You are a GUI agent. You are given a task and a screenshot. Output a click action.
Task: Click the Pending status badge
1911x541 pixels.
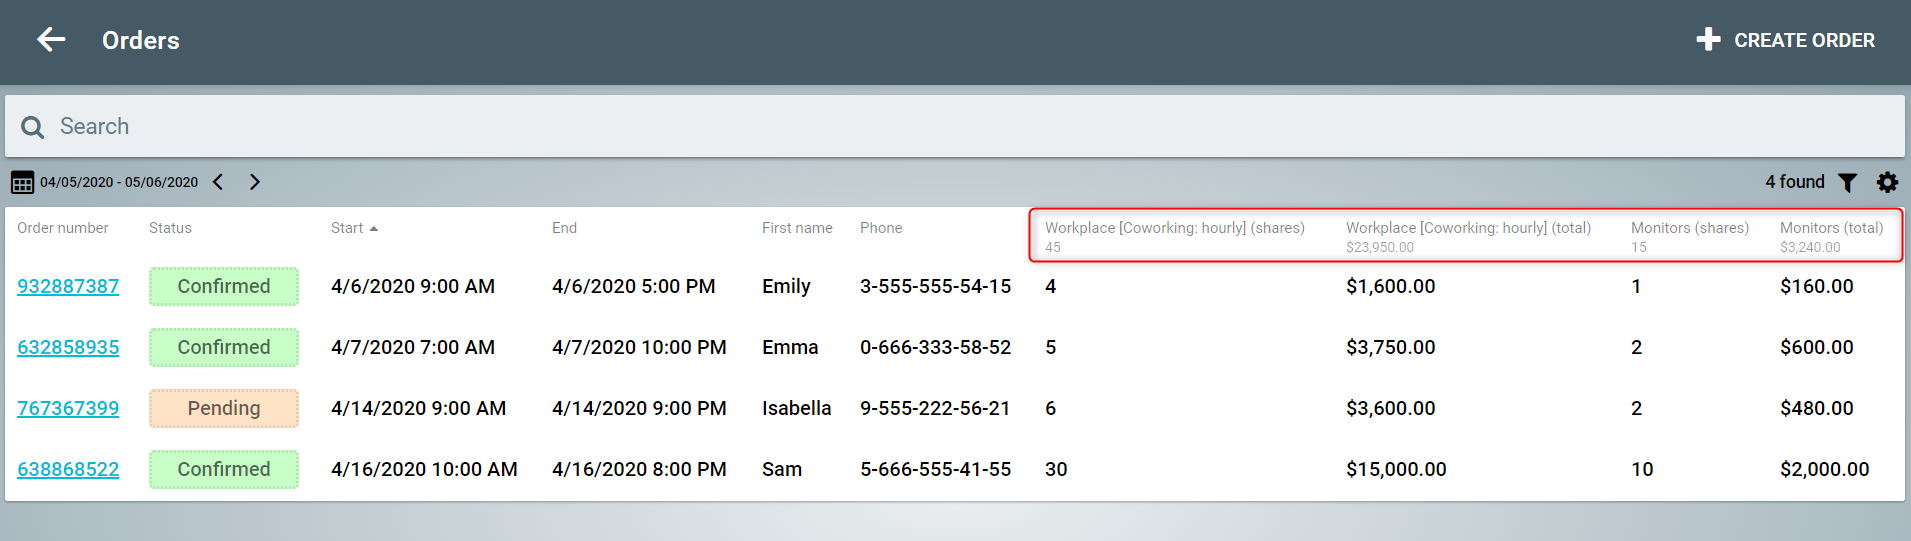tap(224, 408)
